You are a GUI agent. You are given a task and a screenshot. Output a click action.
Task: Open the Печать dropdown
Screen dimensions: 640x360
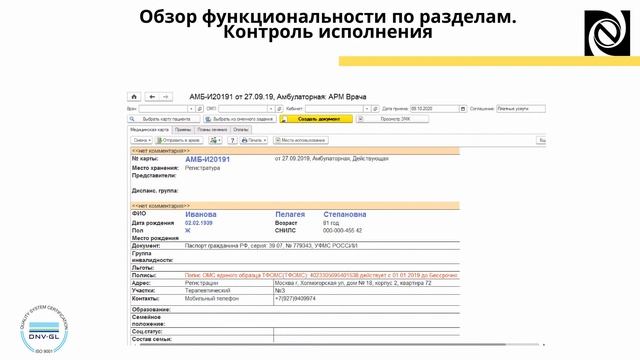click(254, 140)
